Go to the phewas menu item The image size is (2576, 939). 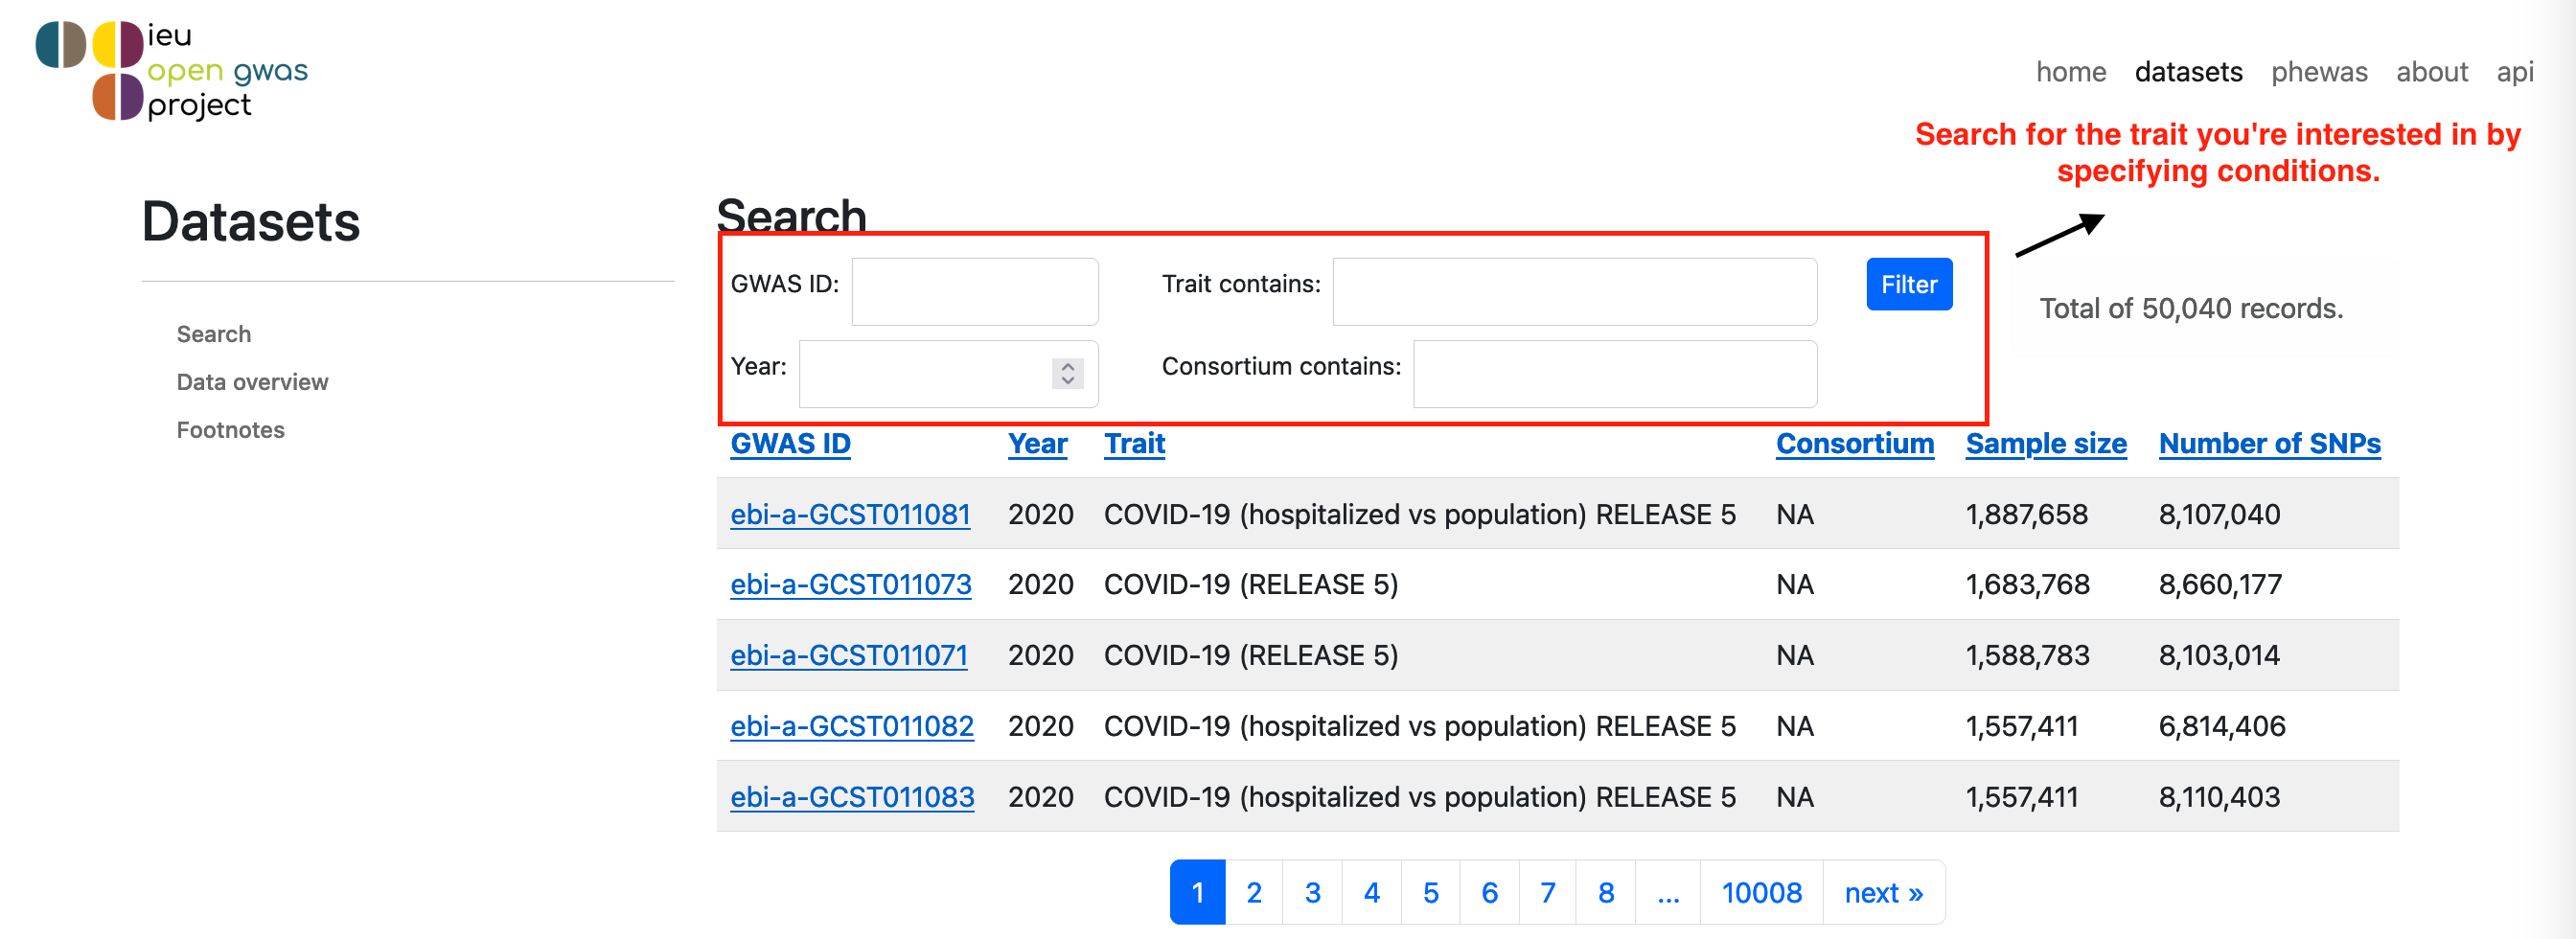coord(2318,72)
